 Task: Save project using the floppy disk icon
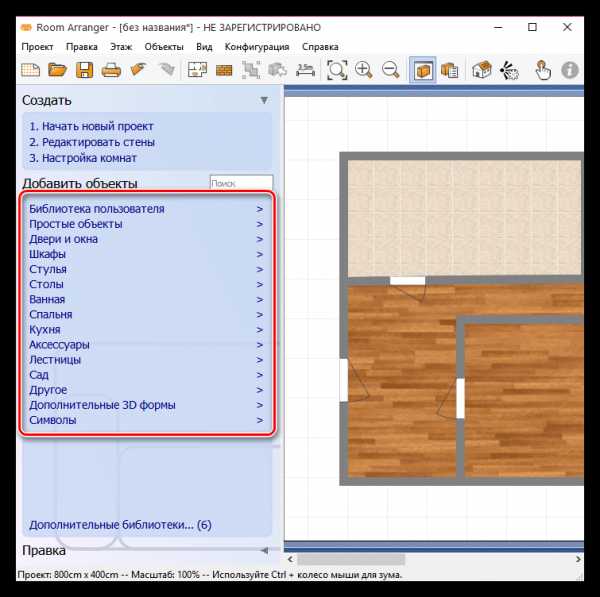point(85,70)
